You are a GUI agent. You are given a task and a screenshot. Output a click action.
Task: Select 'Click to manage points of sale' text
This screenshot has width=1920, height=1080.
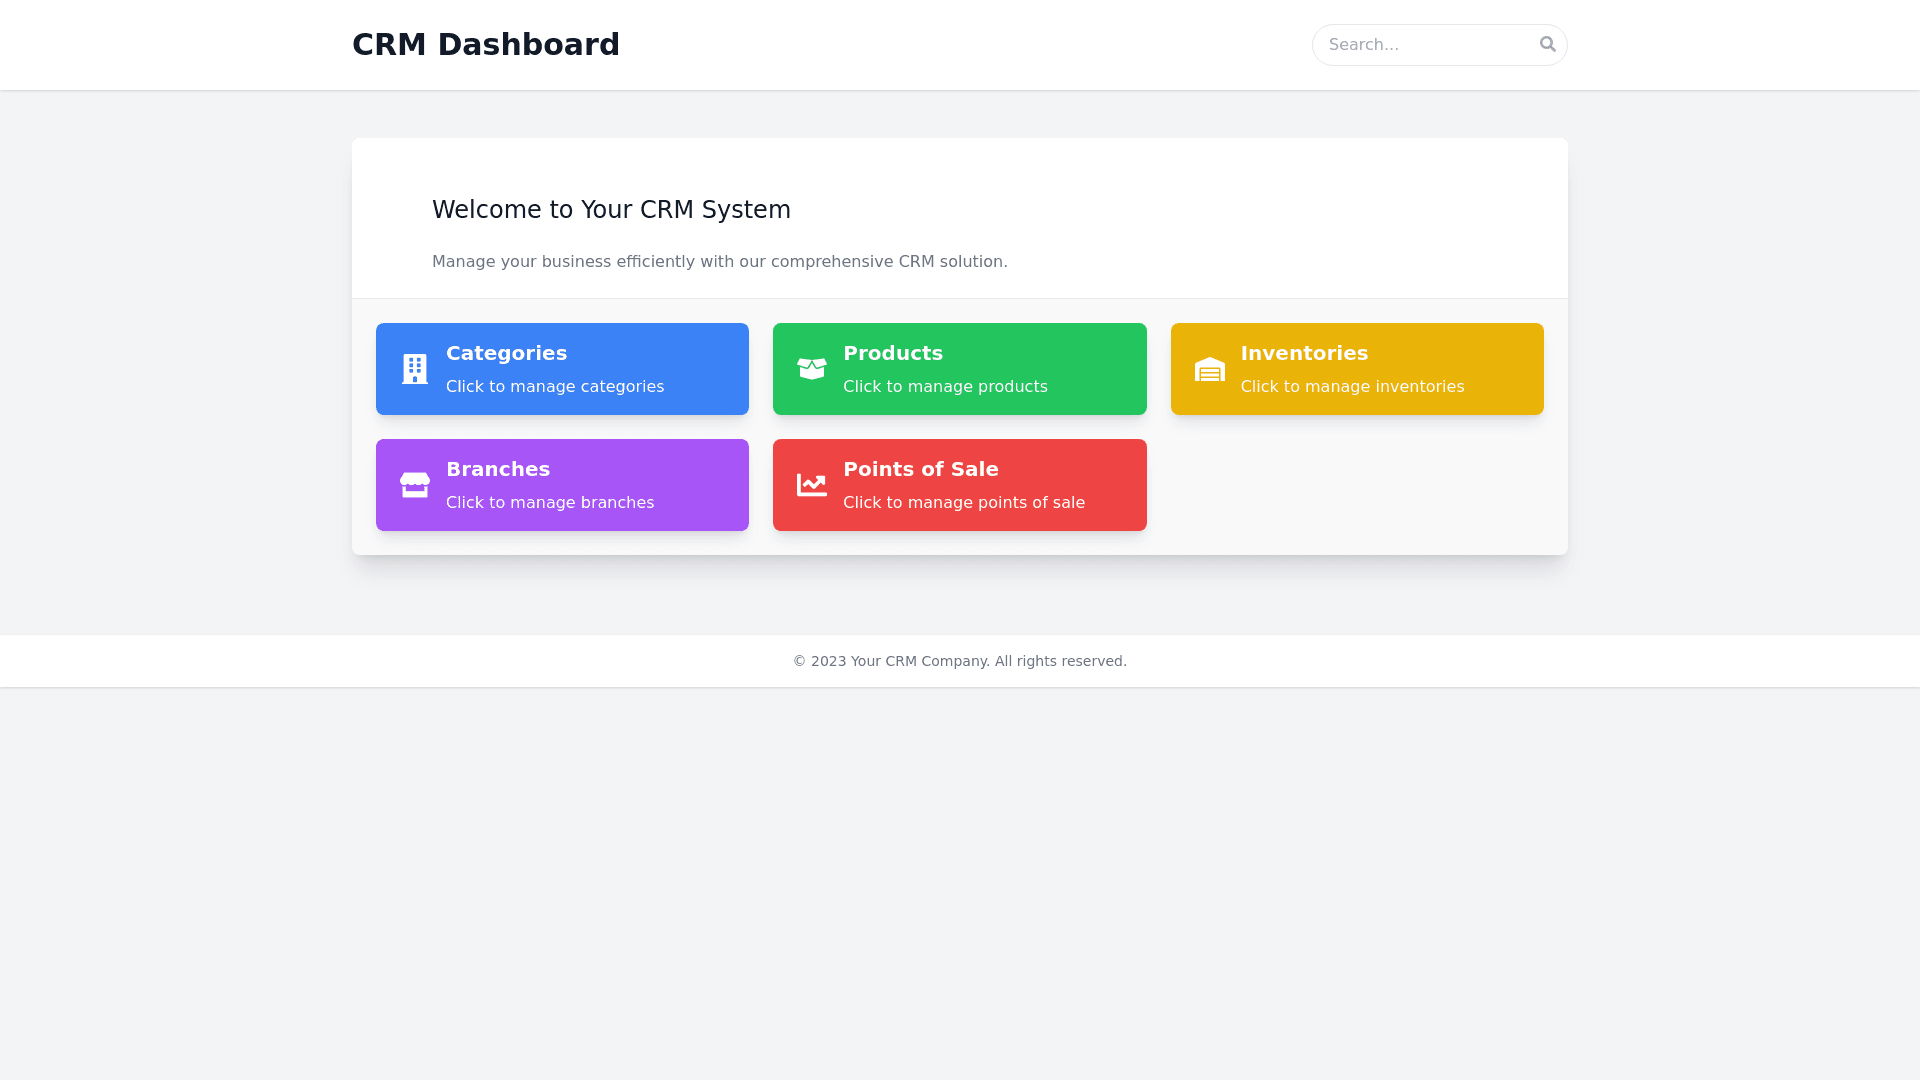[963, 503]
